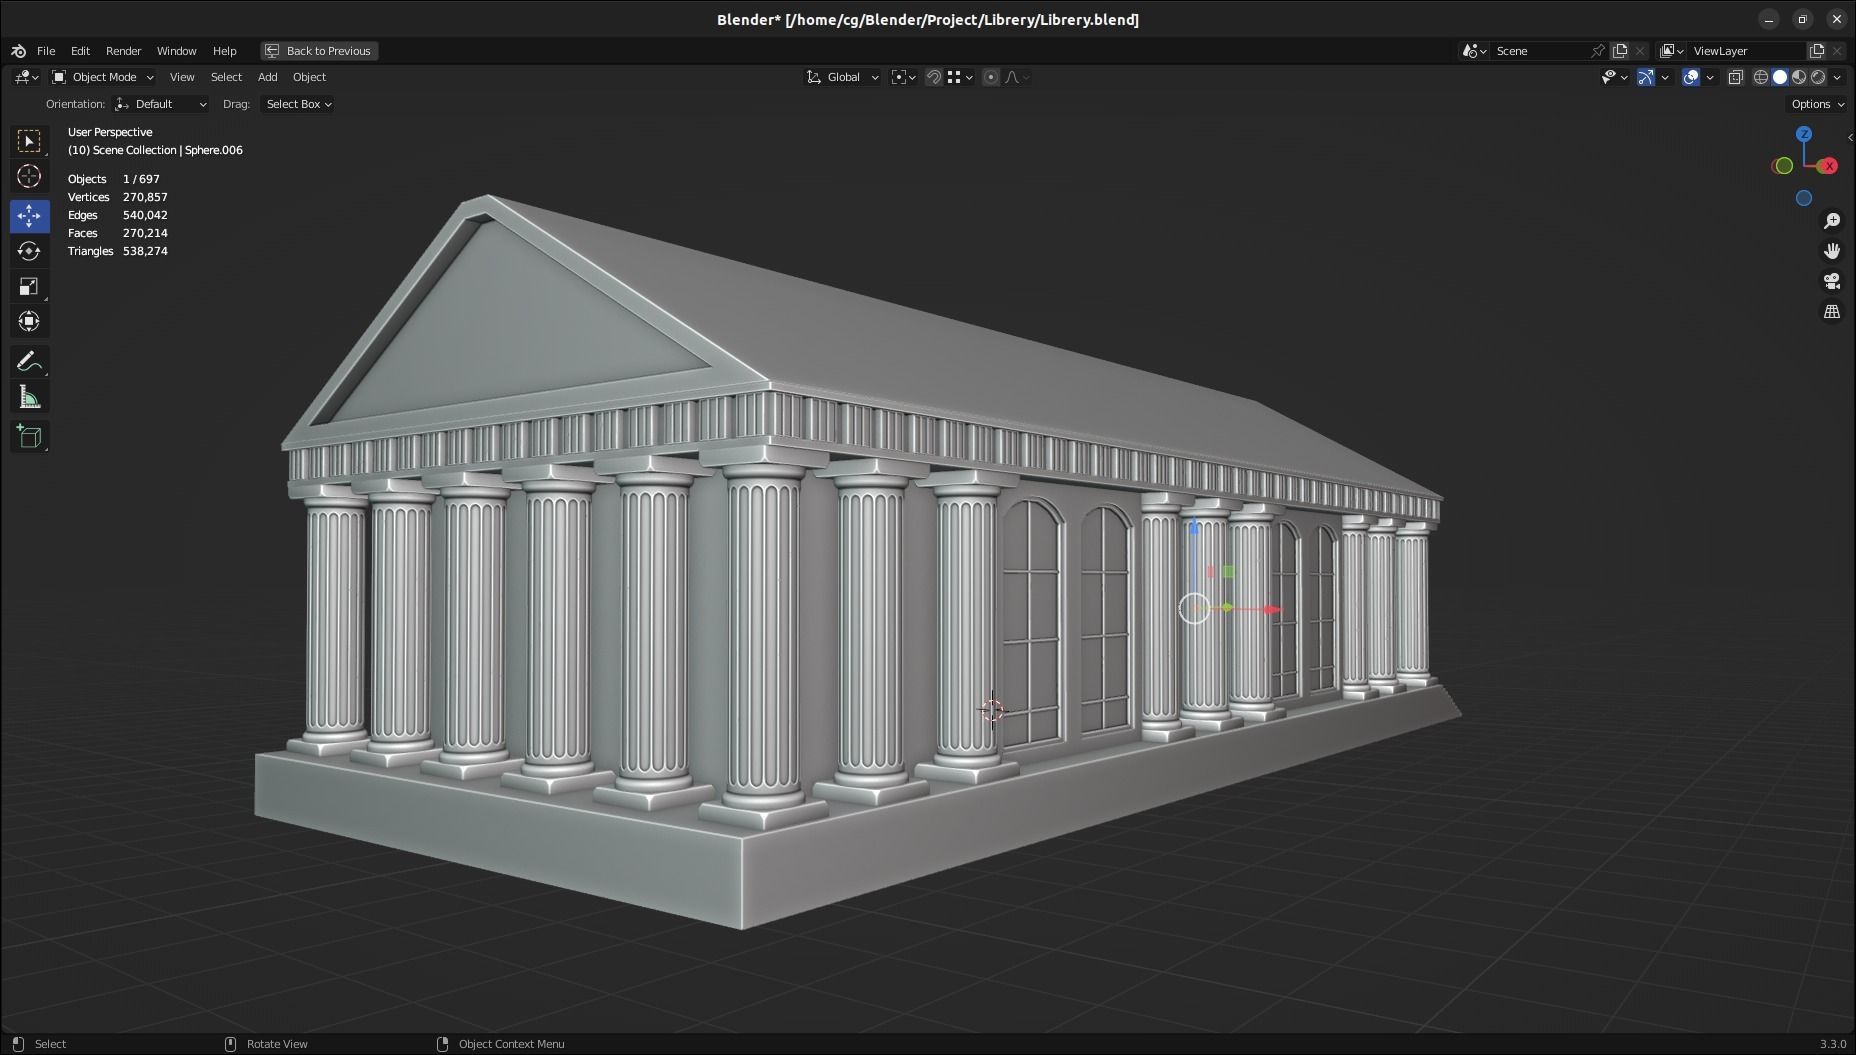Open the Render menu
Screen dimensions: 1856x1055
[124, 51]
